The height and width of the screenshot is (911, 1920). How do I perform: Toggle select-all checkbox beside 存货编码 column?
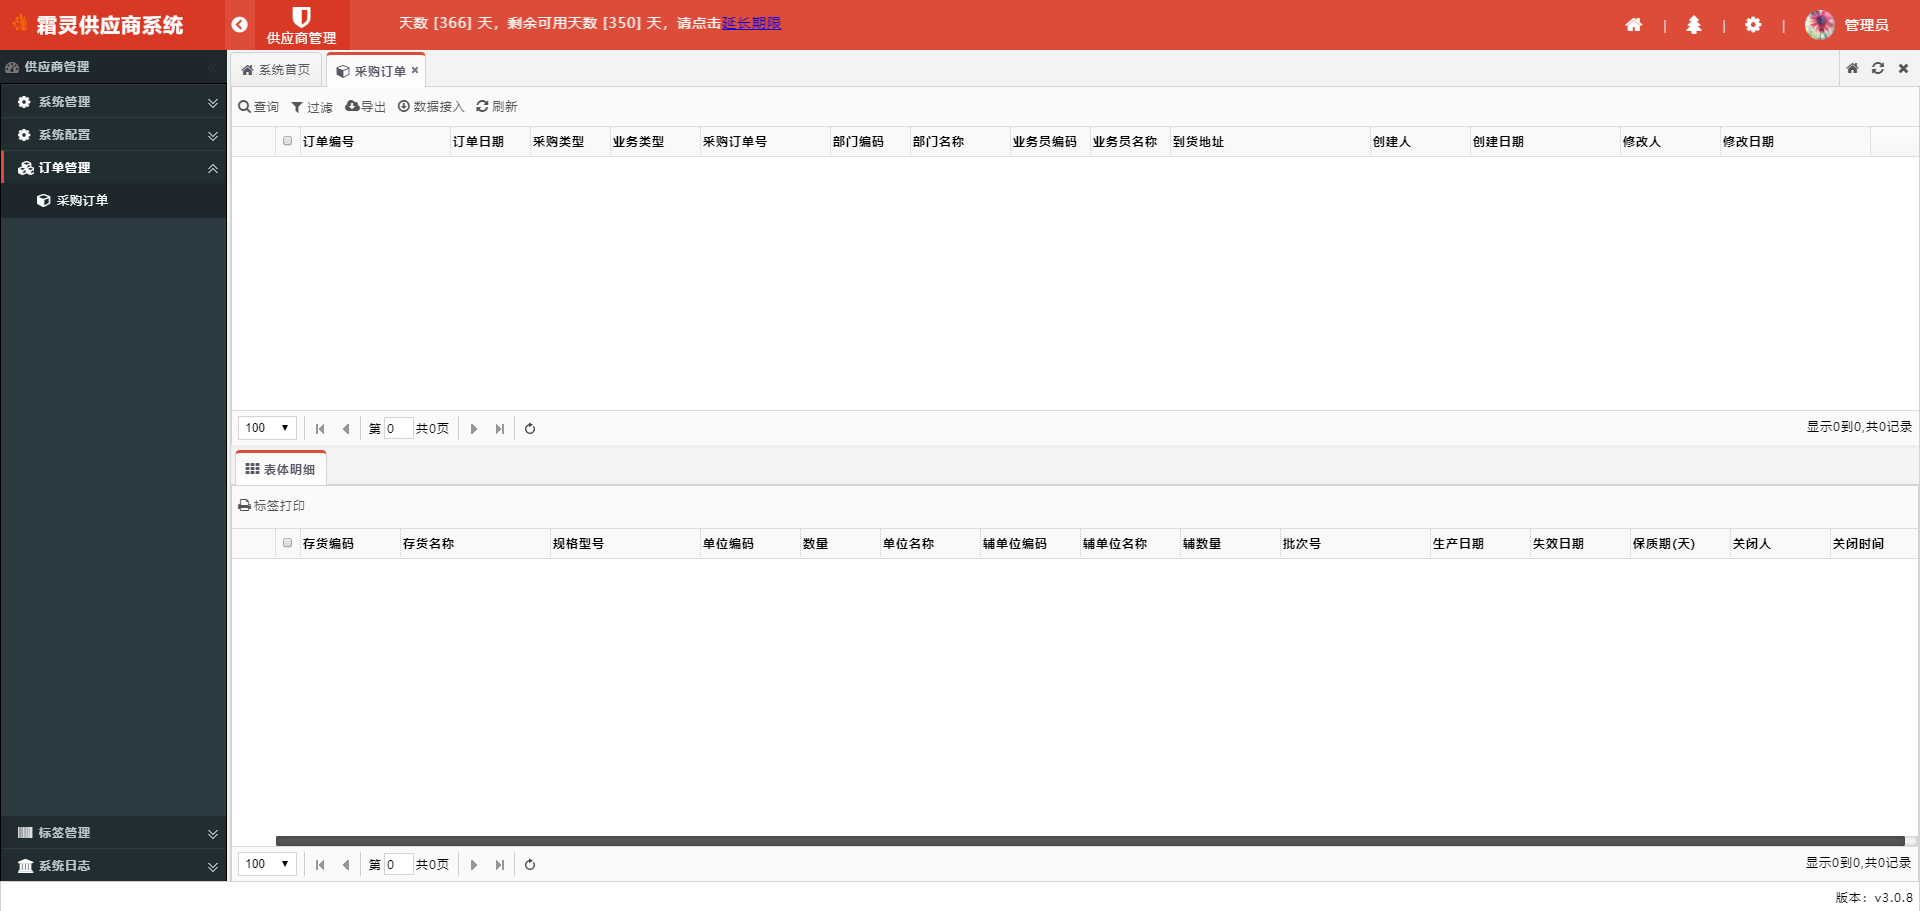[x=288, y=543]
